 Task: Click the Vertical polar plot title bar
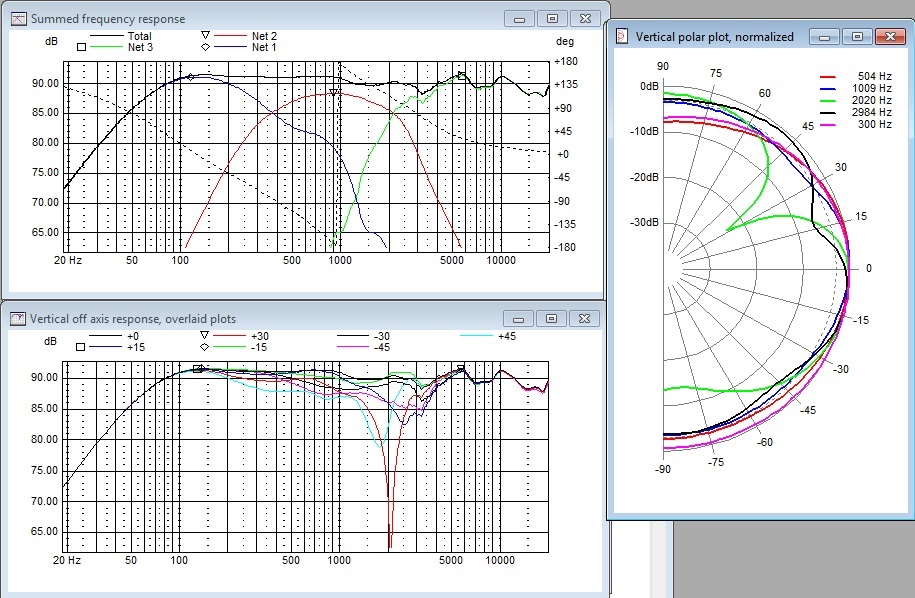(714, 37)
